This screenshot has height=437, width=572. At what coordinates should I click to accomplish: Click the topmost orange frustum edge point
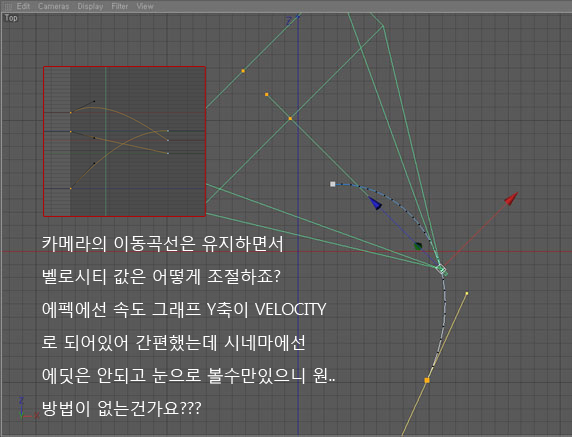coord(243,71)
